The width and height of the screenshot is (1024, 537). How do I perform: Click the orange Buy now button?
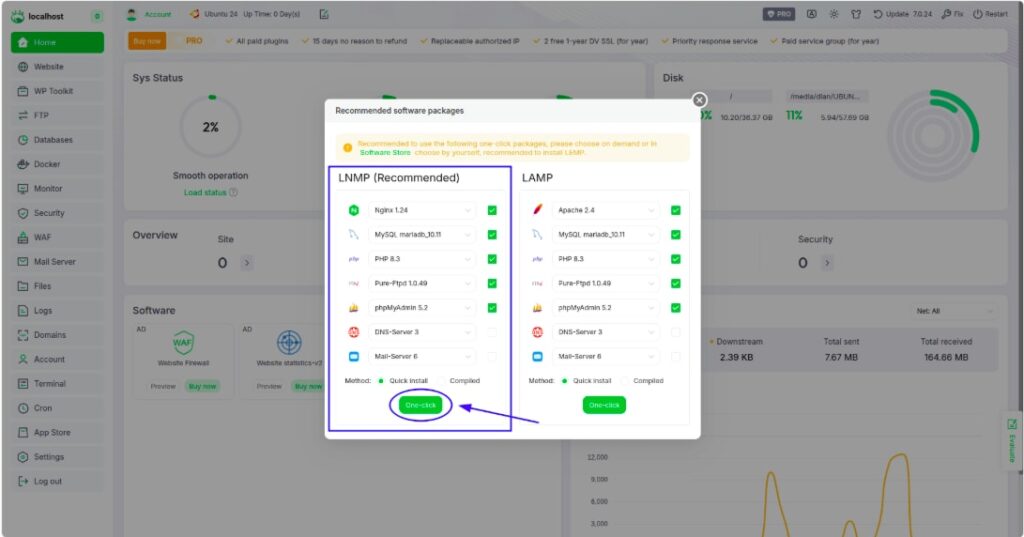coord(147,41)
